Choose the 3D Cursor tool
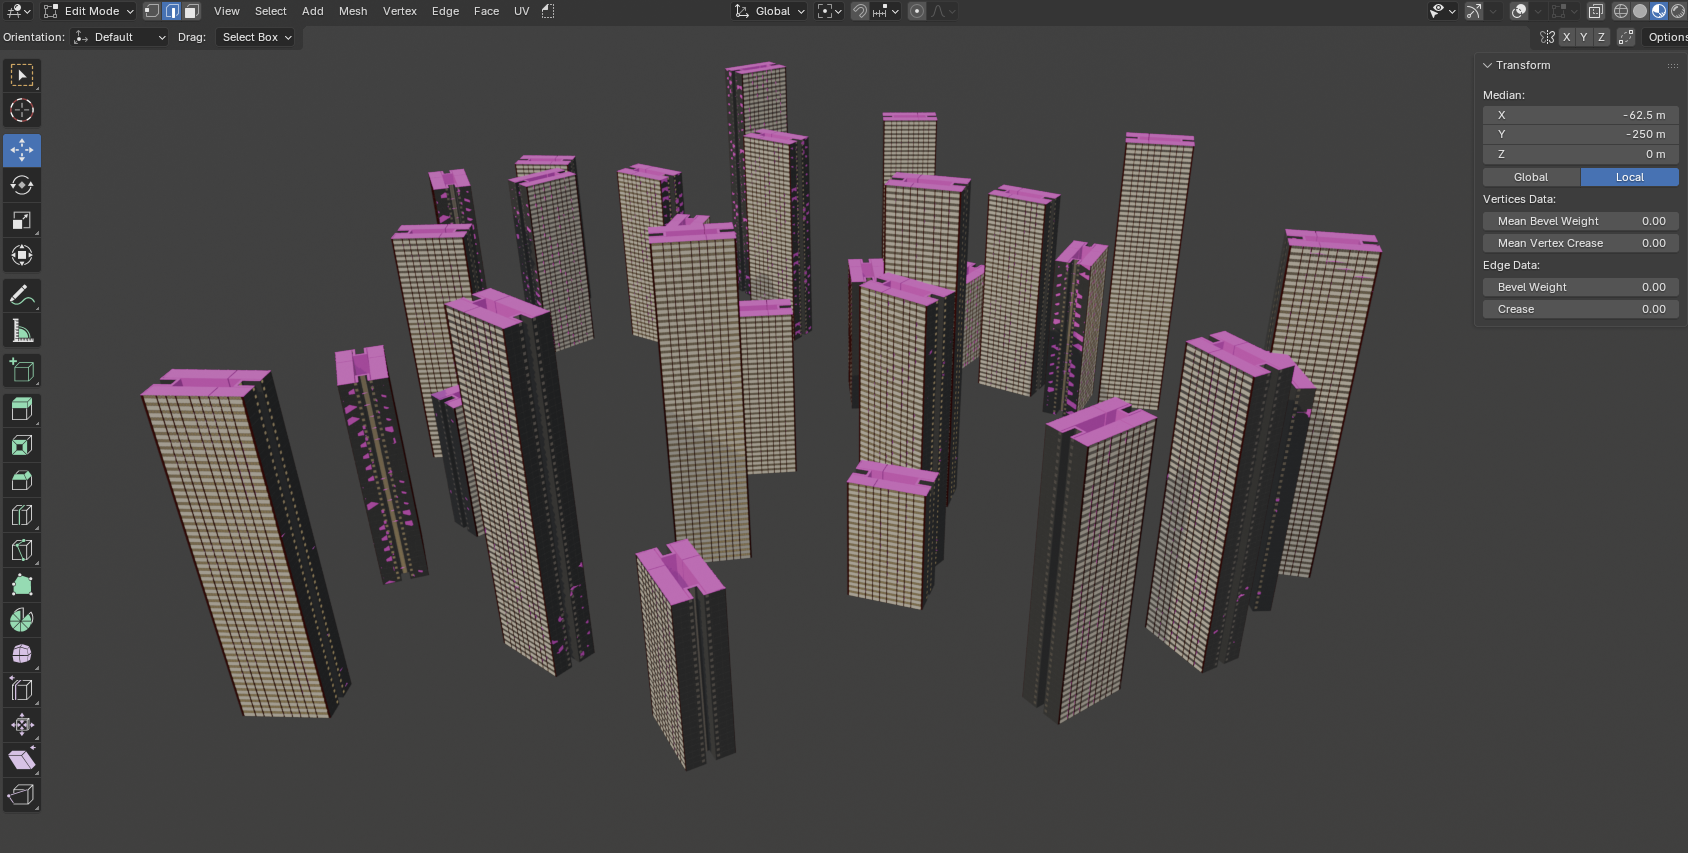 pyautogui.click(x=22, y=111)
